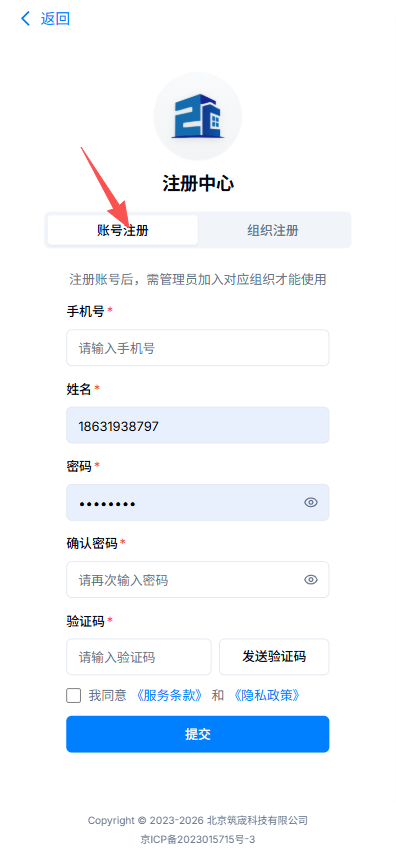Tap the 返回 text link
Image resolution: width=396 pixels, height=857 pixels.
point(55,19)
